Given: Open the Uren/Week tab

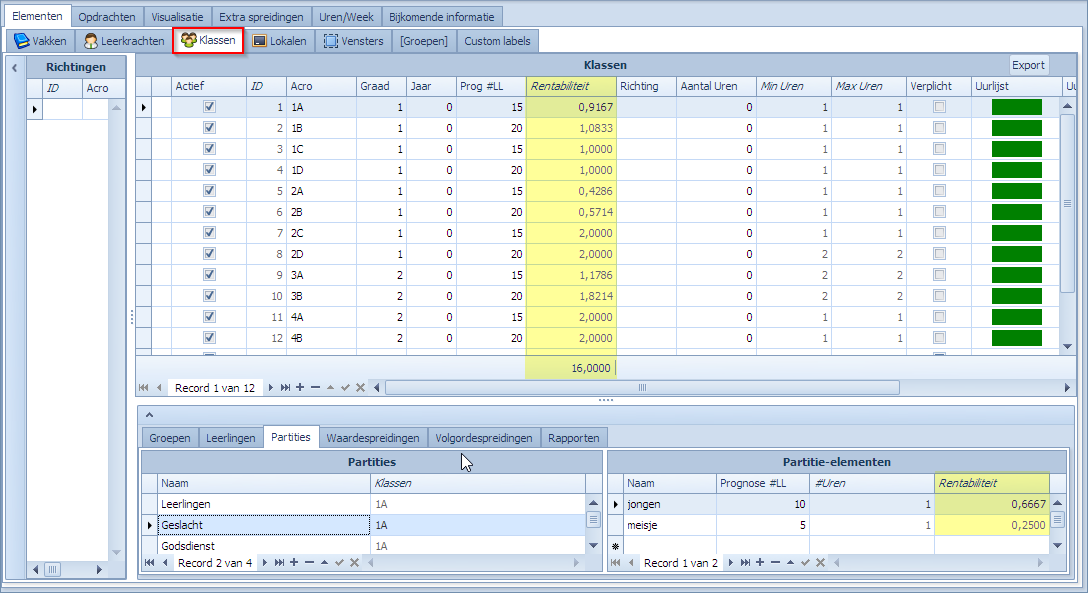Looking at the screenshot, I should pyautogui.click(x=346, y=17).
